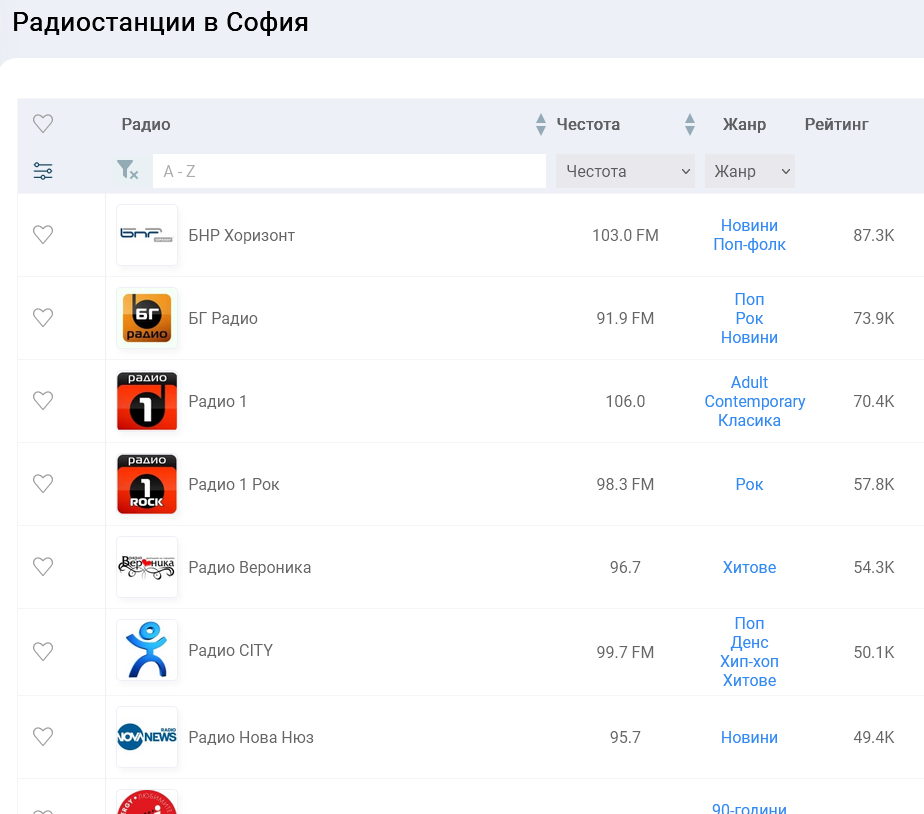Toggle the favorites heart in table header

click(x=43, y=124)
